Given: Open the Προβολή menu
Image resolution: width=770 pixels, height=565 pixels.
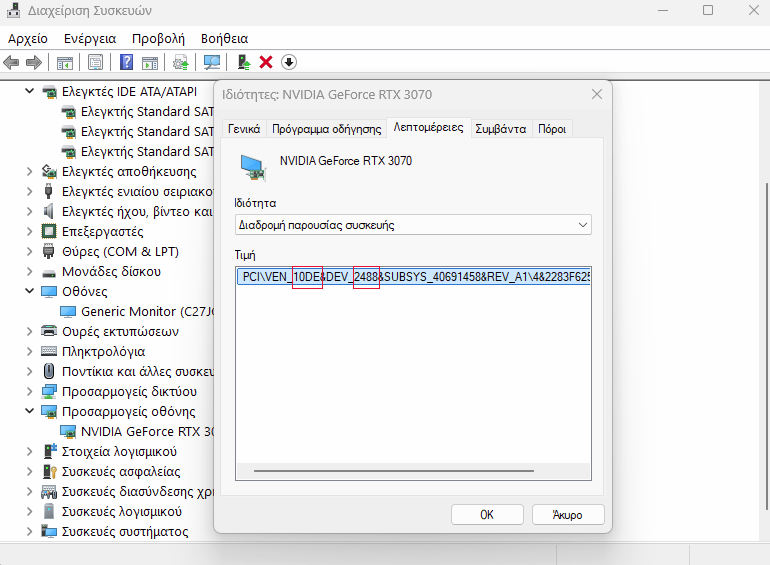Looking at the screenshot, I should (158, 38).
